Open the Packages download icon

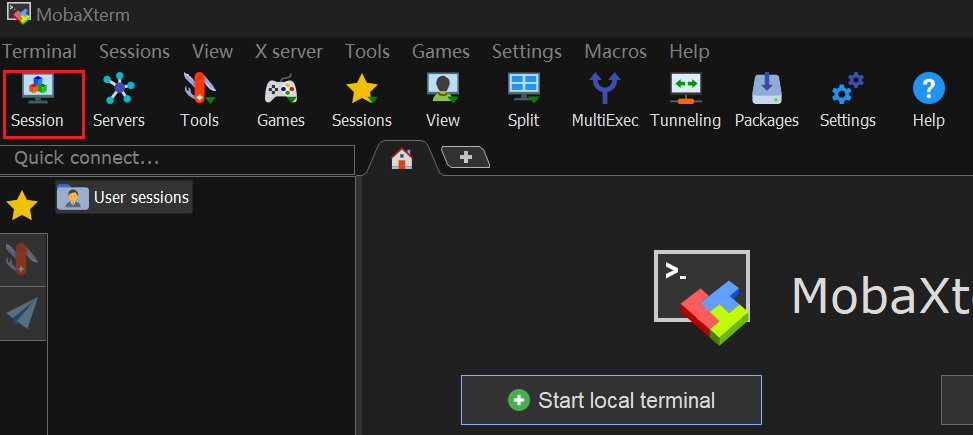767,102
